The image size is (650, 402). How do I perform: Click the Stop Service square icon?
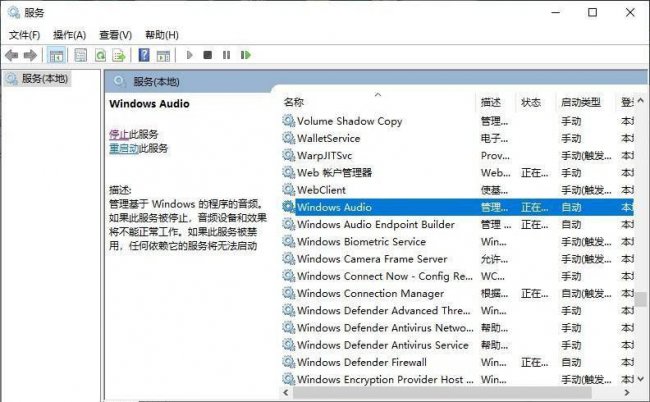point(208,55)
